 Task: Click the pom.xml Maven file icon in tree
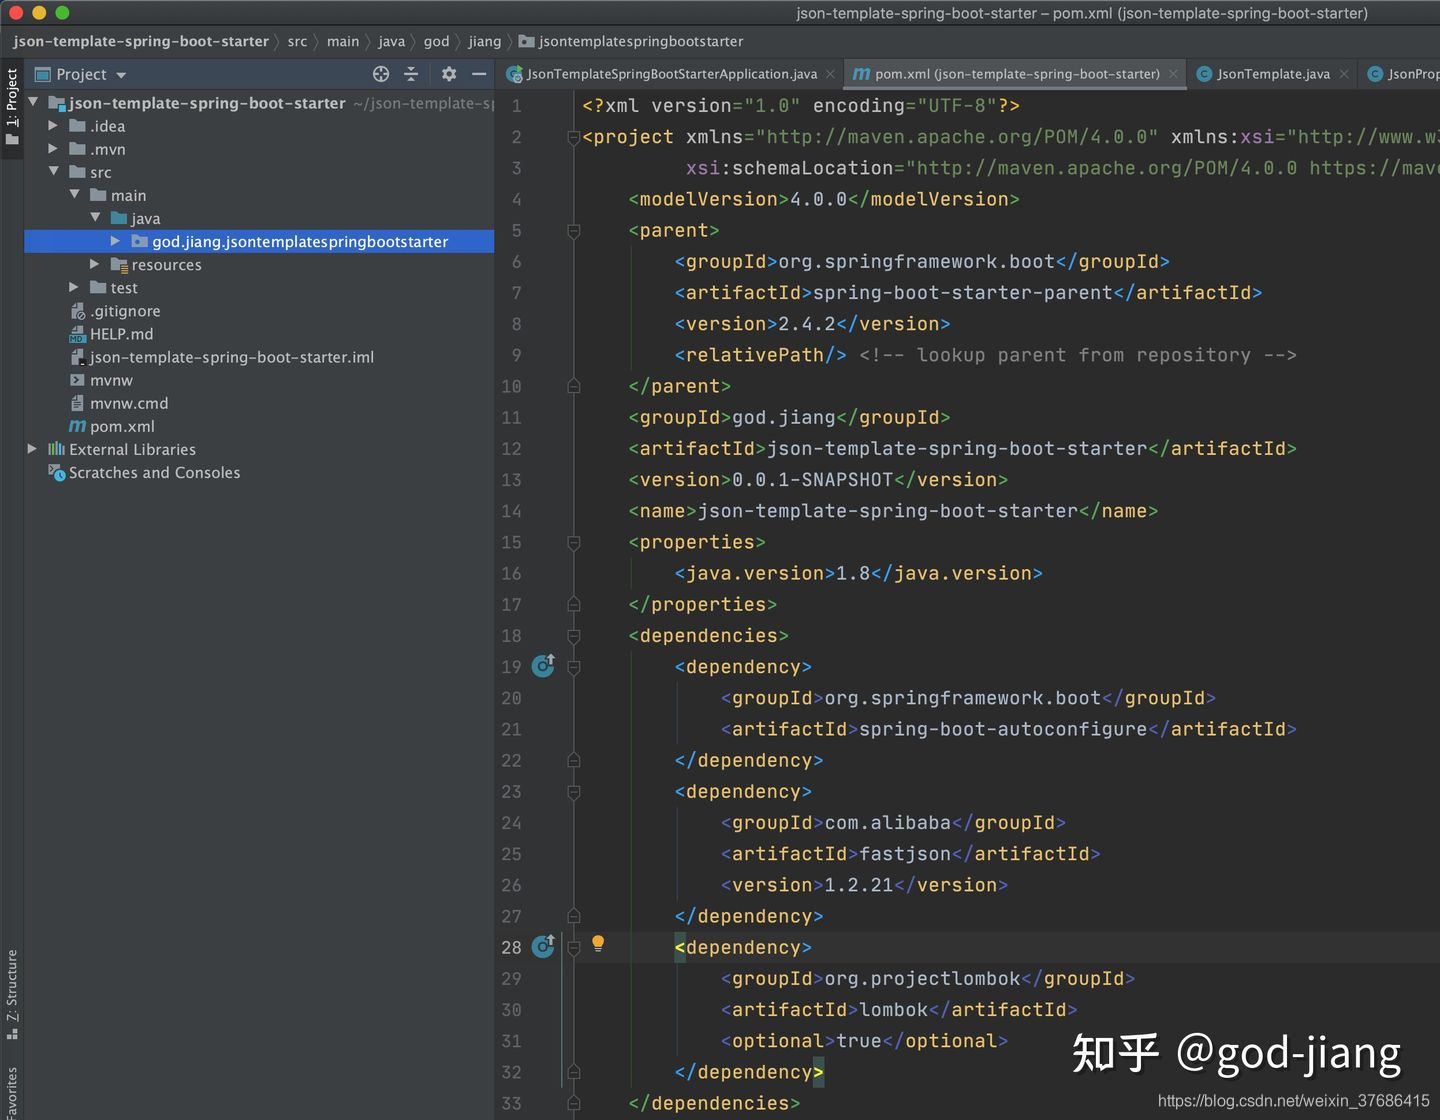pyautogui.click(x=77, y=426)
